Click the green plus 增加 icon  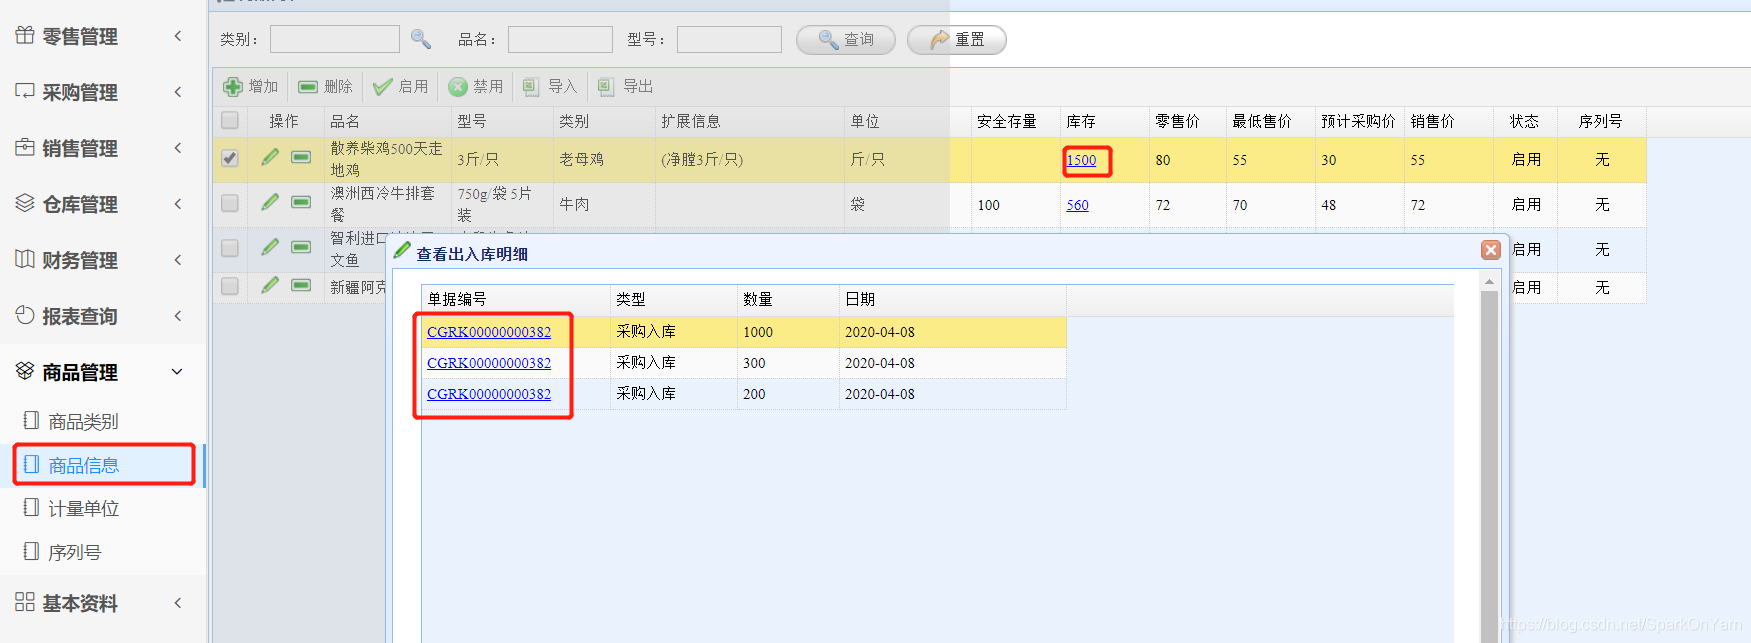233,87
